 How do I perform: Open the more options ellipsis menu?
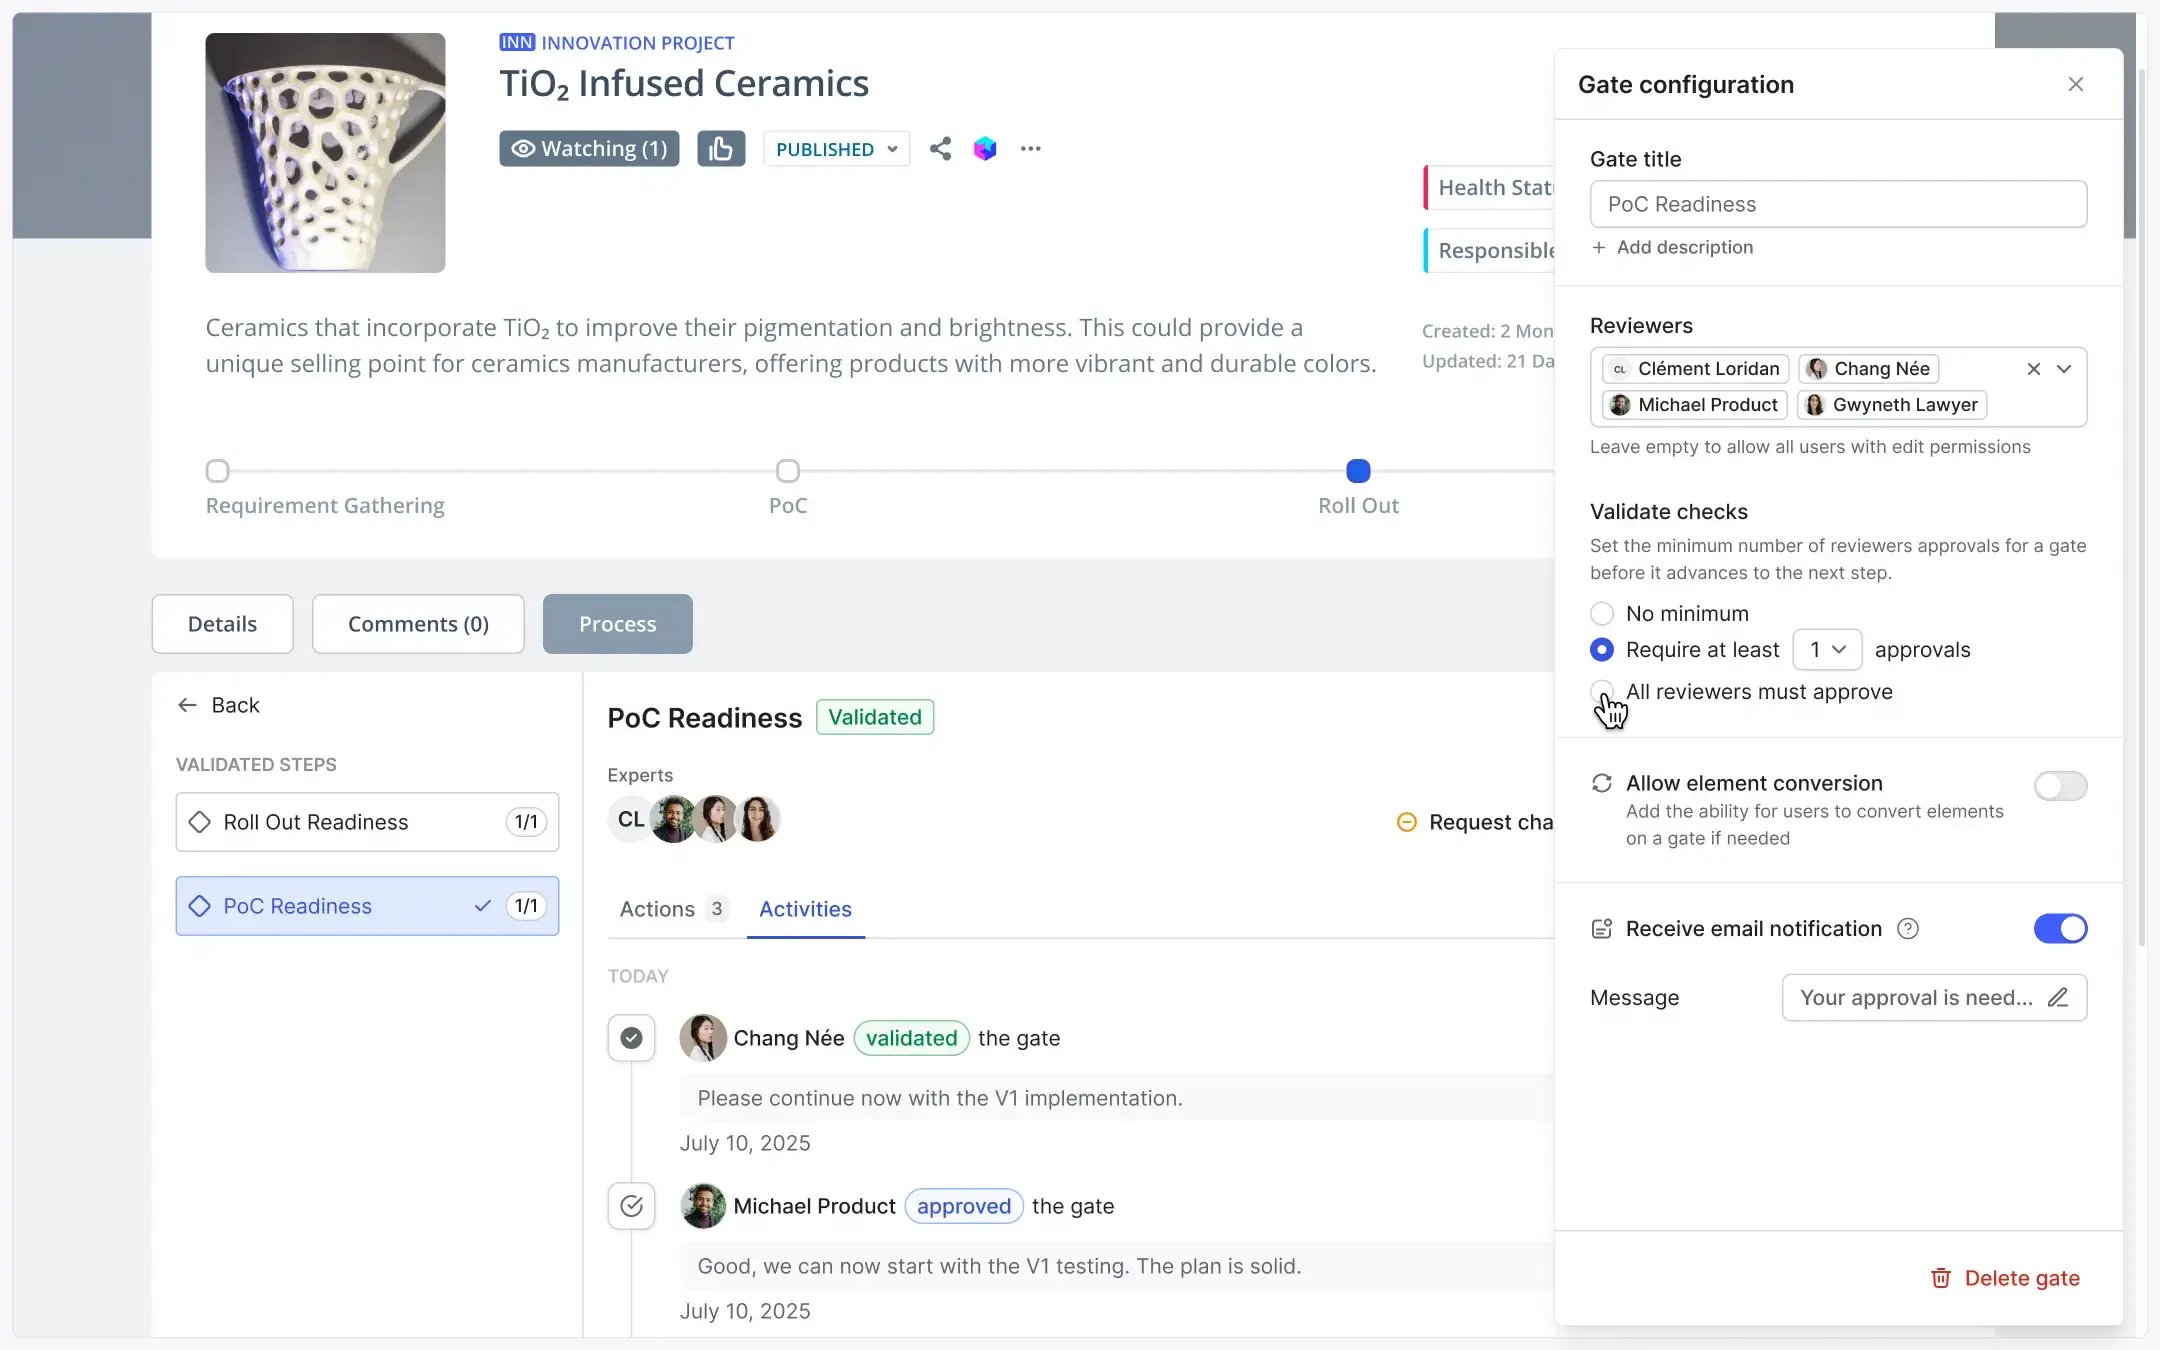[x=1029, y=148]
